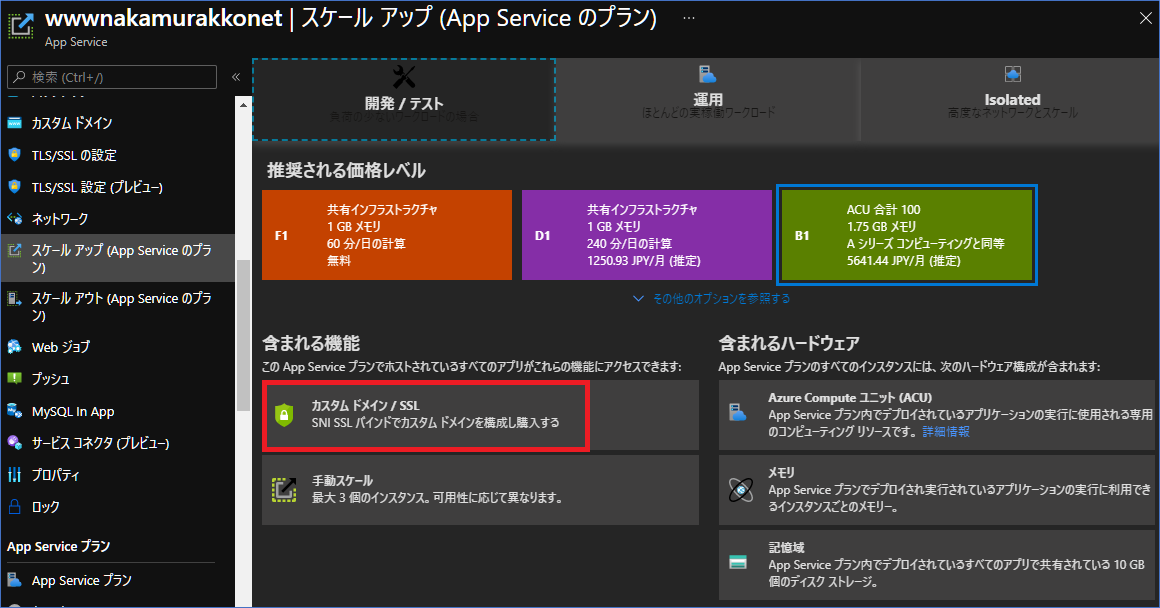Select the D1 shared pricing tier card
The height and width of the screenshot is (608, 1160).
647,235
